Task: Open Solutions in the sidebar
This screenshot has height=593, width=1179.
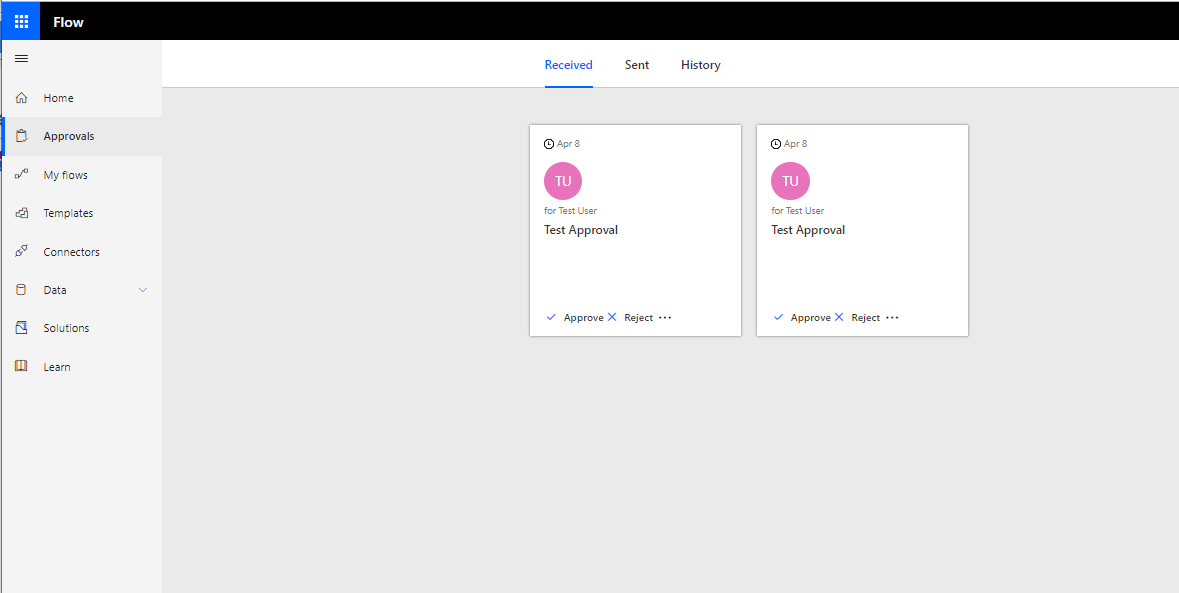Action: pos(81,328)
